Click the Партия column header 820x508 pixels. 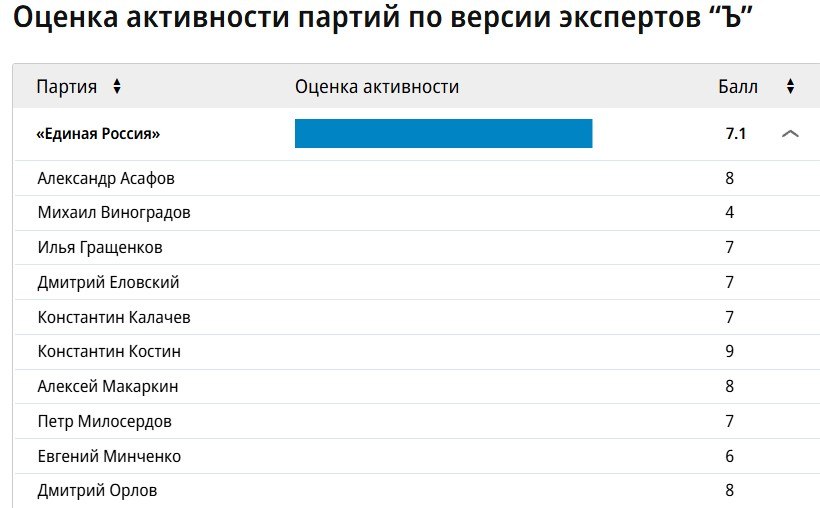click(67, 86)
